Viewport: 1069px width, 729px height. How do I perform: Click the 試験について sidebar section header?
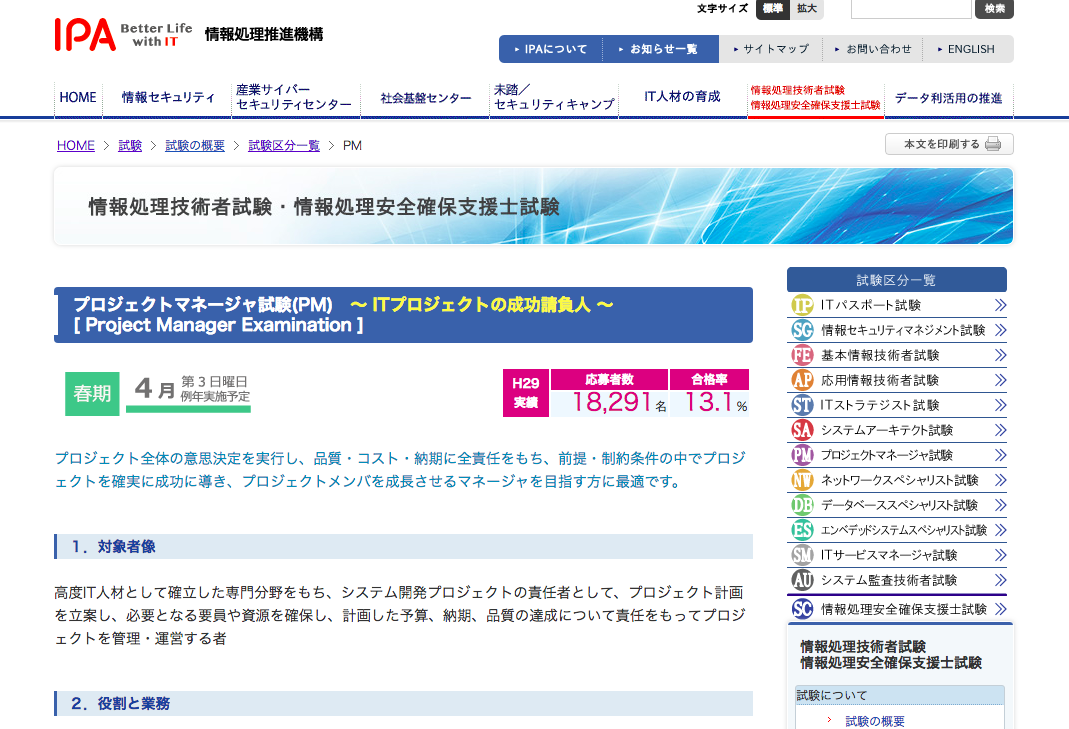click(x=900, y=695)
